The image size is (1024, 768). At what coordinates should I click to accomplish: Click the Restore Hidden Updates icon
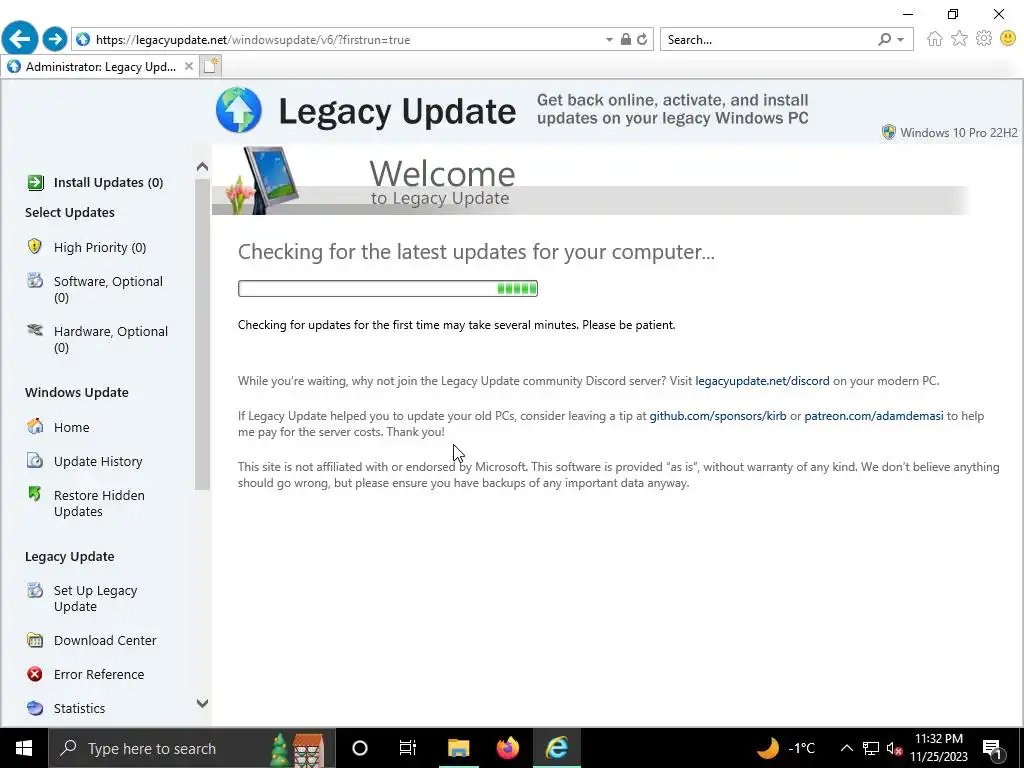coord(35,494)
